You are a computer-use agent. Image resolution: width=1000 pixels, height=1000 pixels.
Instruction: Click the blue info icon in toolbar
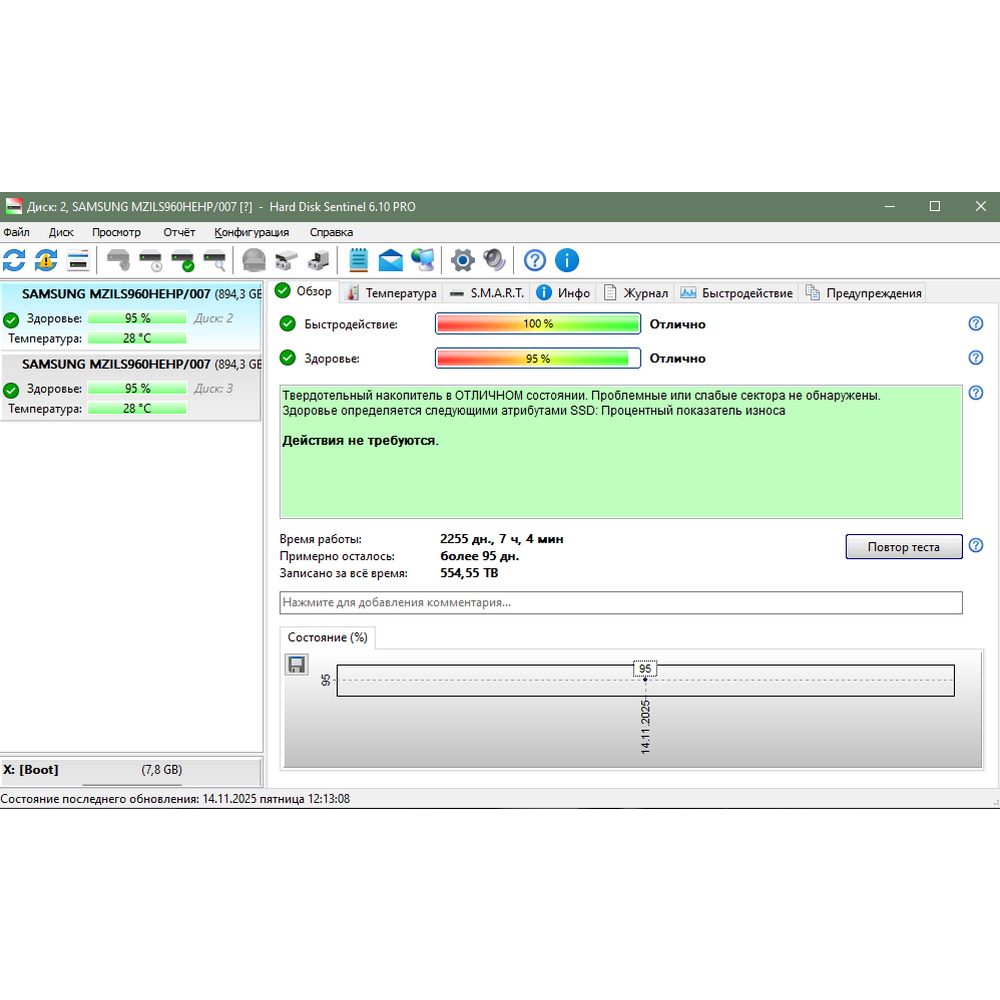[567, 261]
